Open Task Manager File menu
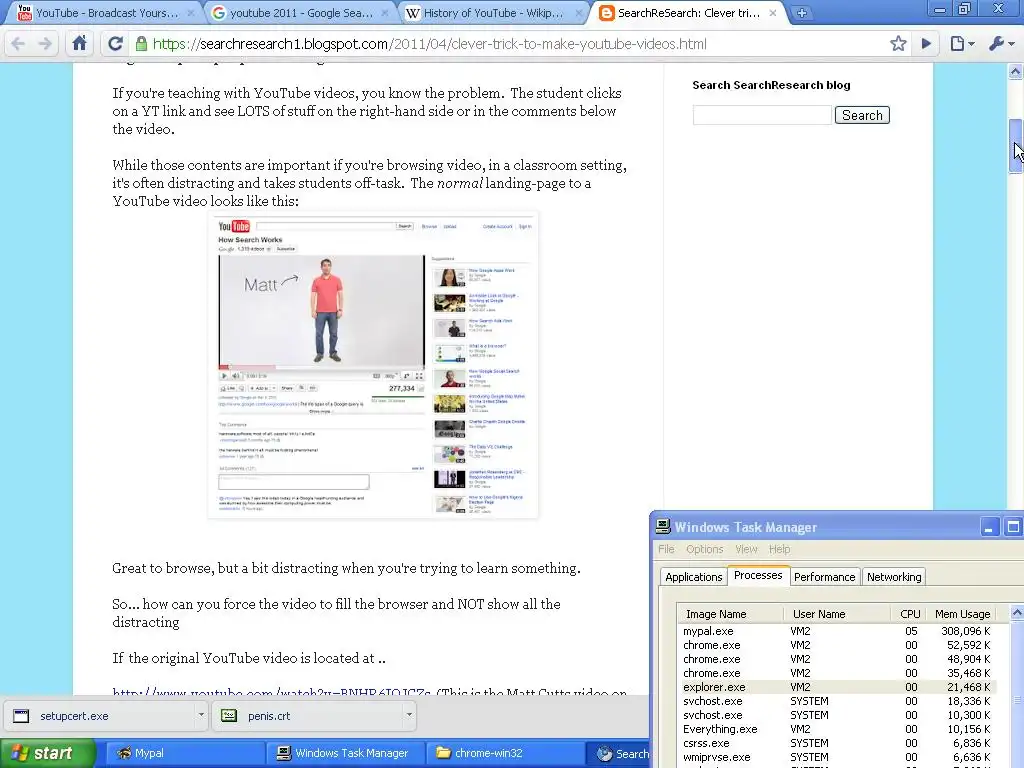Image resolution: width=1024 pixels, height=768 pixels. (666, 549)
